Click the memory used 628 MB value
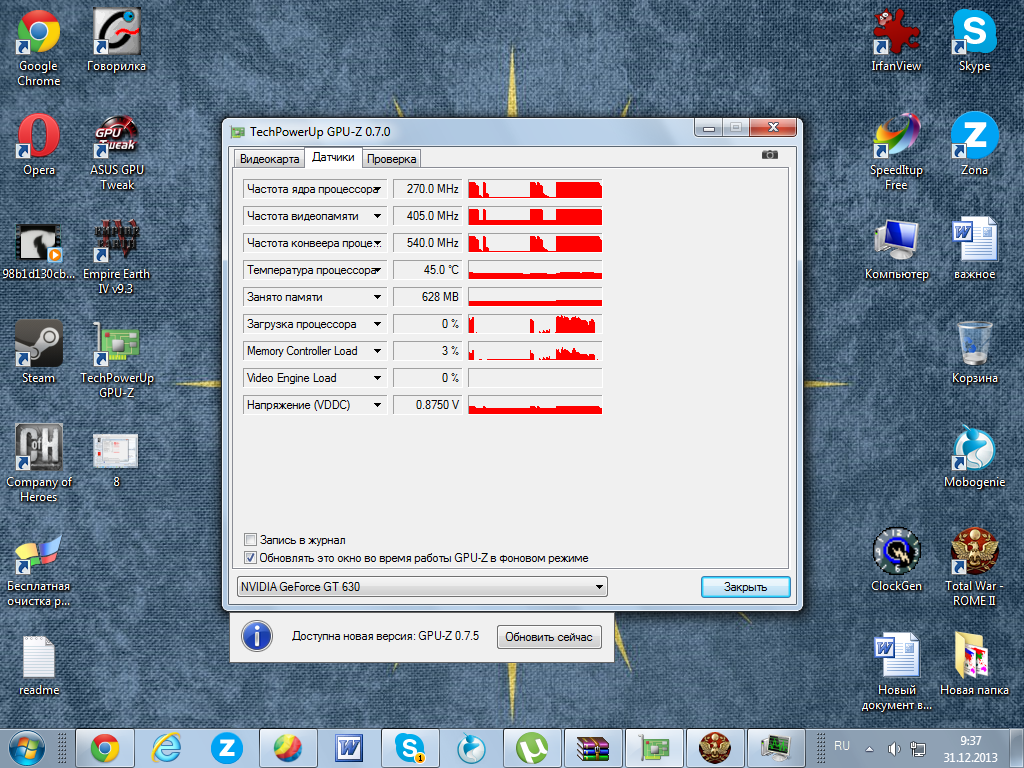The image size is (1024, 768). pyautogui.click(x=428, y=296)
